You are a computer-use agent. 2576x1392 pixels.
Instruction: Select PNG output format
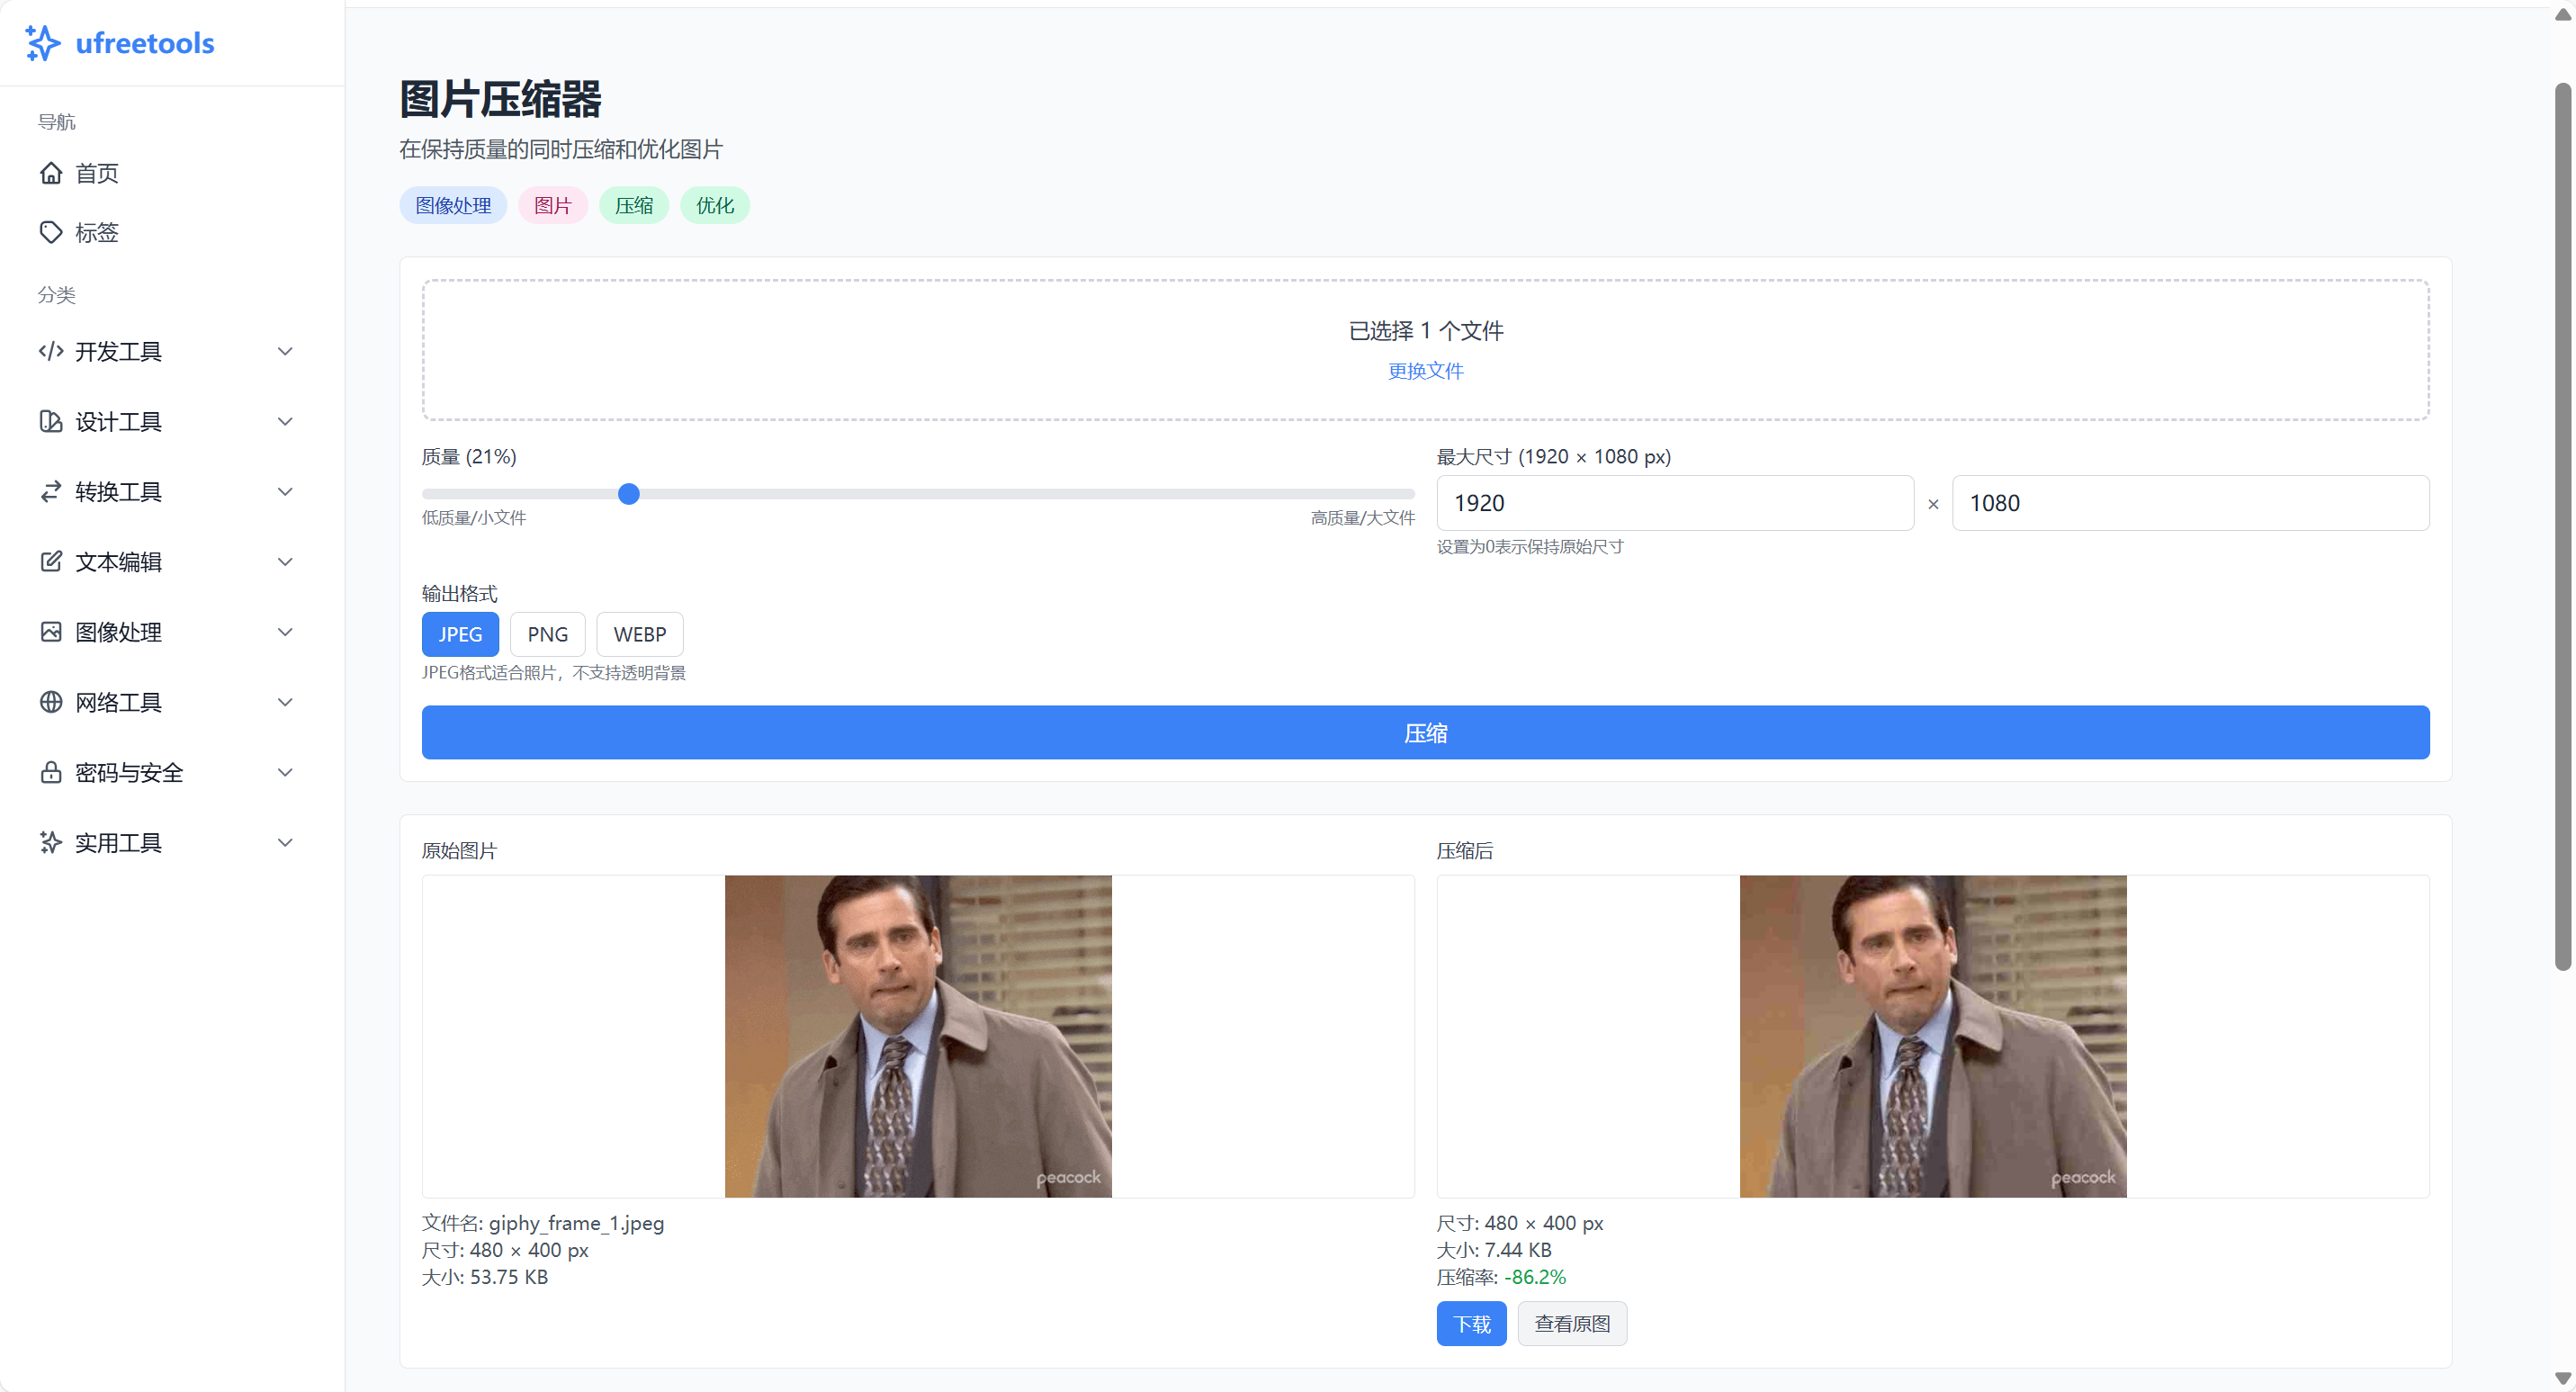click(547, 634)
